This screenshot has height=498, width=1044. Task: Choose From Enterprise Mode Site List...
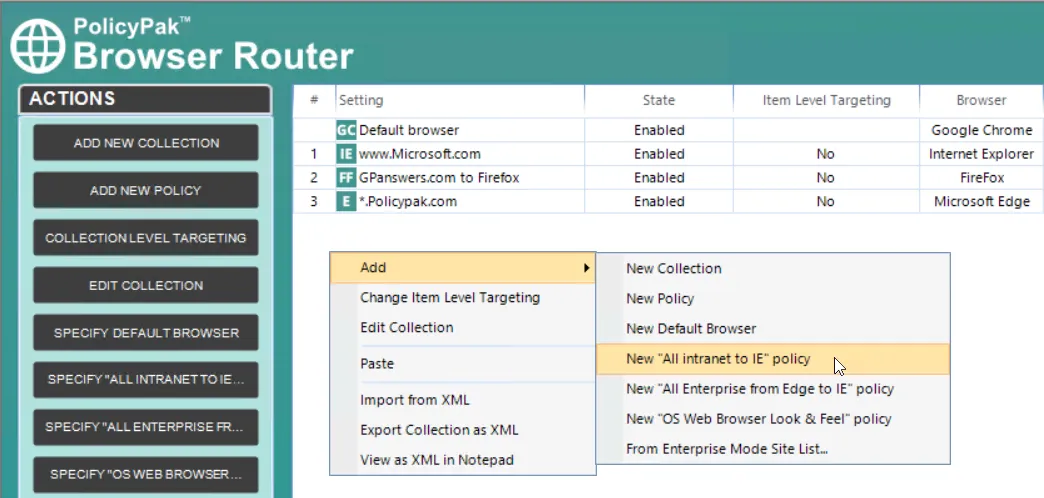tap(772, 449)
